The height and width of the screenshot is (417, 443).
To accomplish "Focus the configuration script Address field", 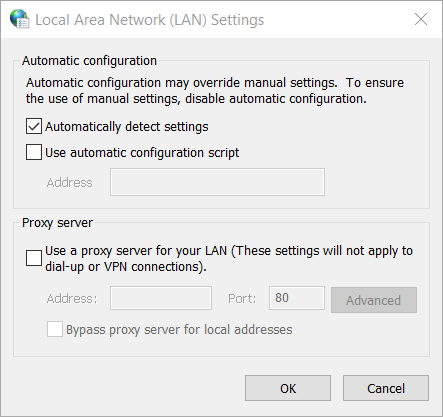I will coord(217,182).
